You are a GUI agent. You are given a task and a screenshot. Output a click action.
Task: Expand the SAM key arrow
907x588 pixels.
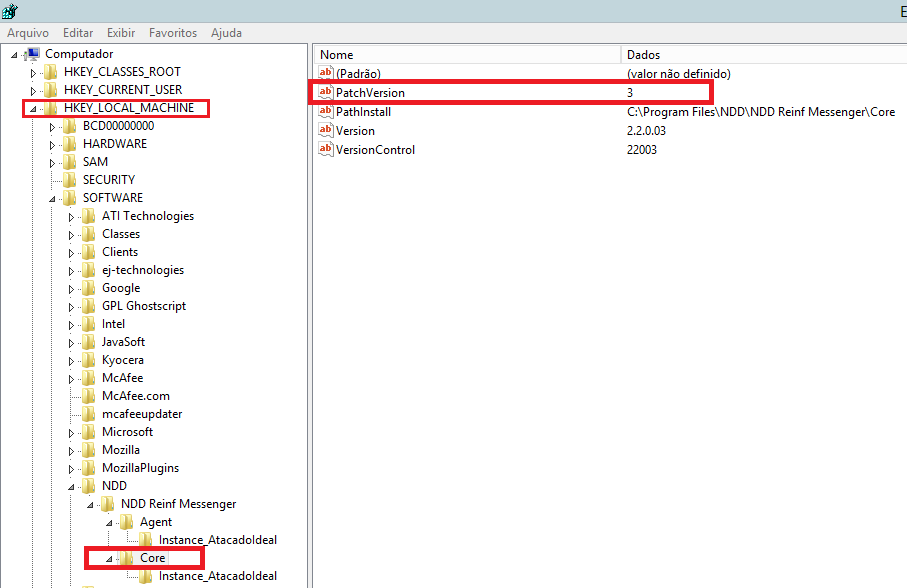tap(52, 163)
